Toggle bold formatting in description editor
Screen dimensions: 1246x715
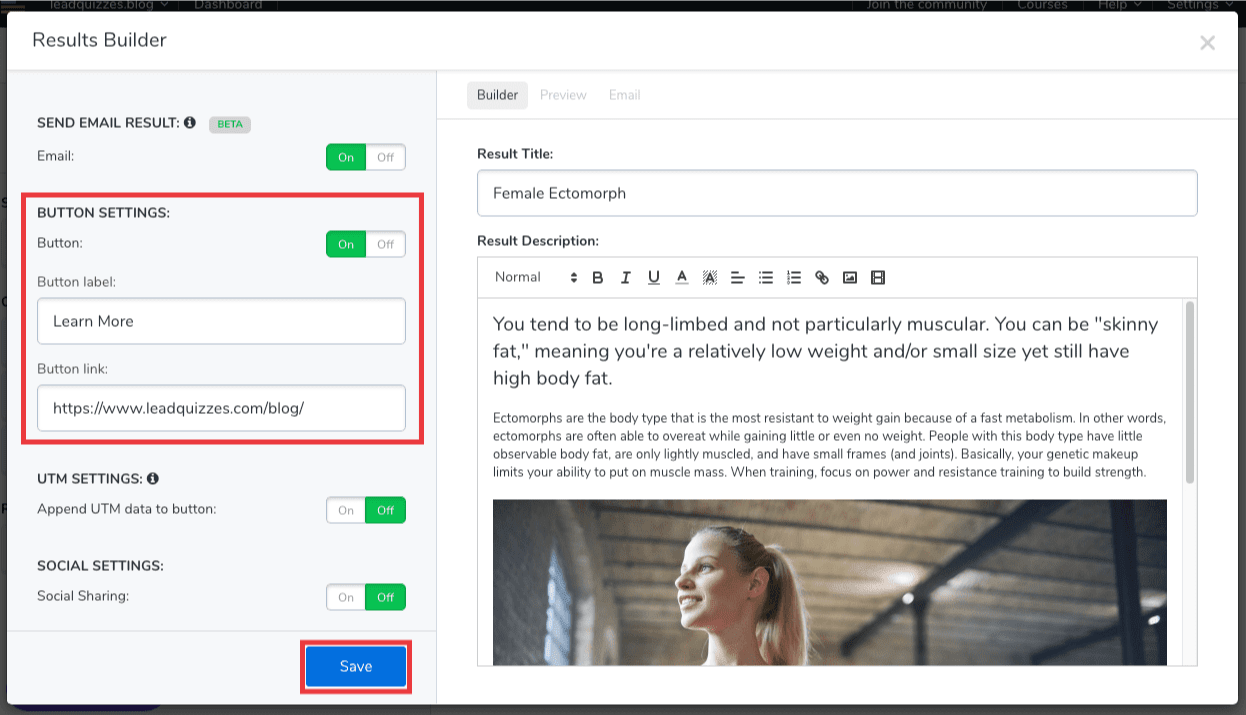click(598, 278)
